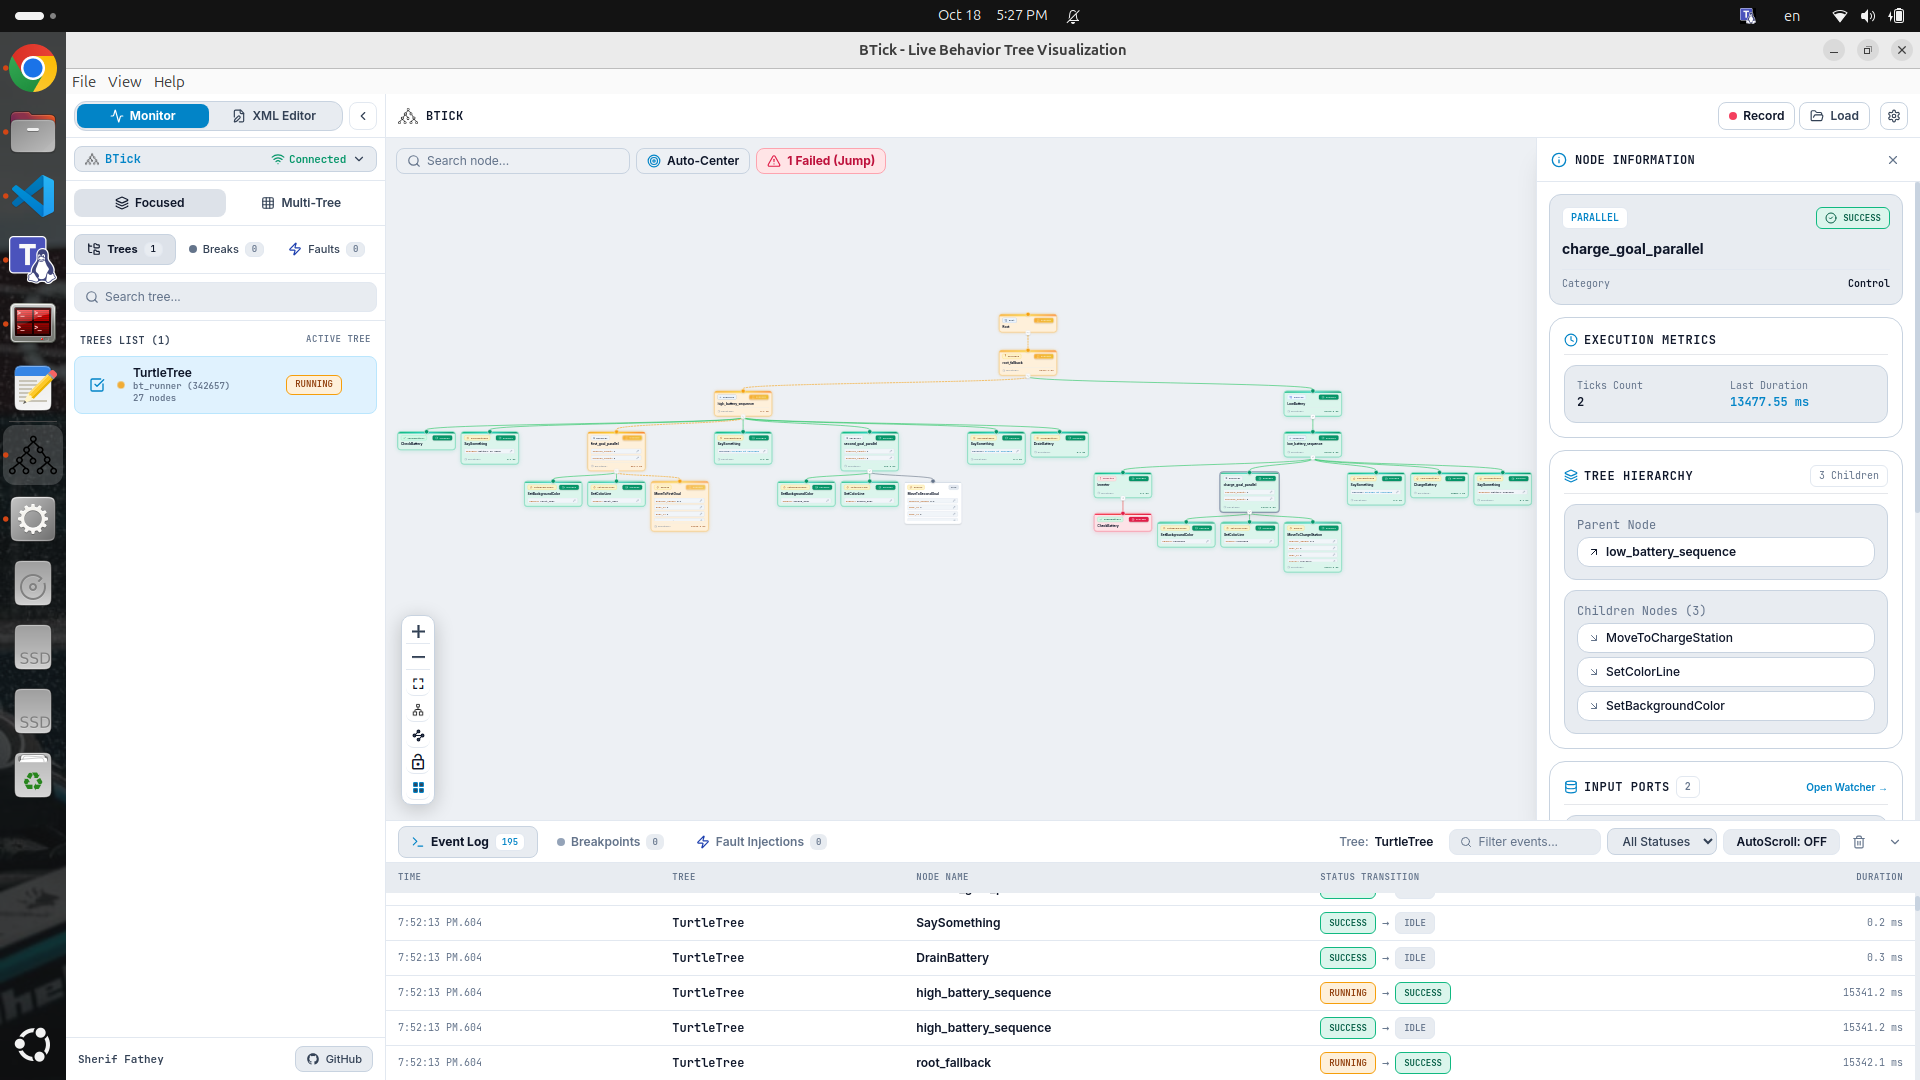The height and width of the screenshot is (1080, 1920).
Task: Clear event log with the trash icon
Action: click(x=1859, y=842)
